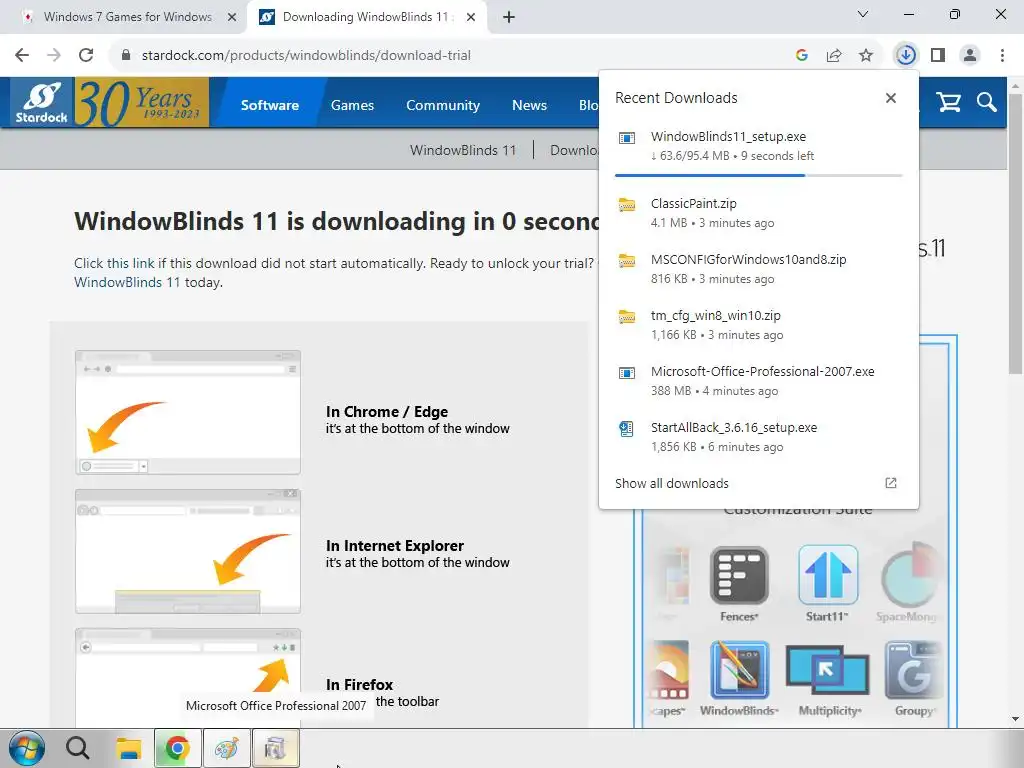Open the Stardock shopping cart
The height and width of the screenshot is (768, 1024).
(x=948, y=102)
